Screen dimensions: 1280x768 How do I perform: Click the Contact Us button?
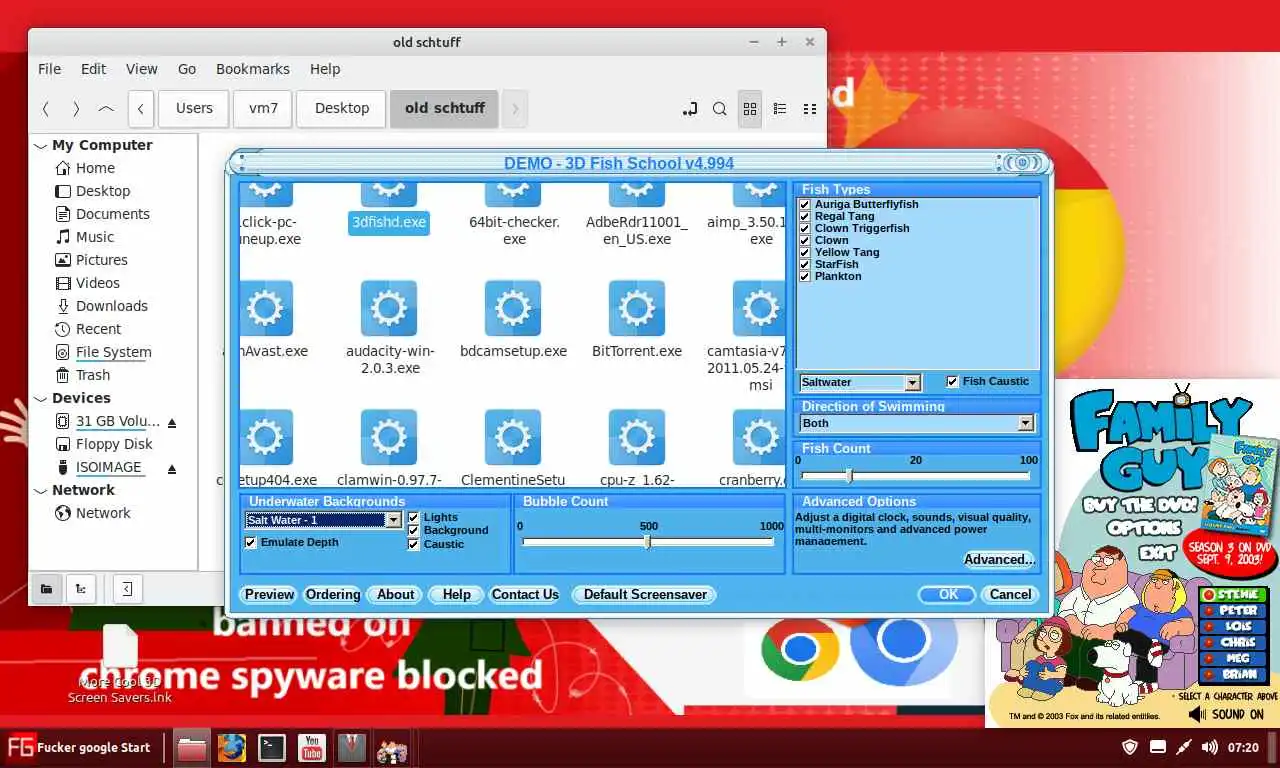click(524, 594)
